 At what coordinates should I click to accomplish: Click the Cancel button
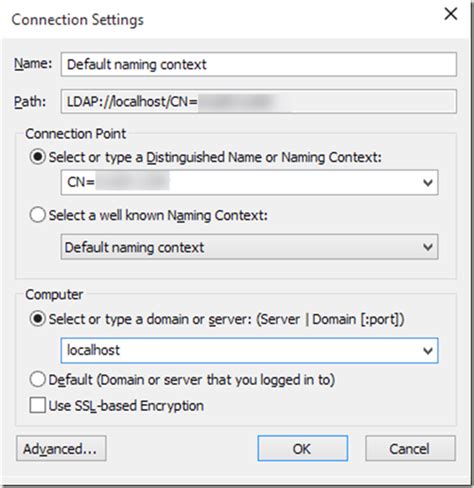coord(410,449)
